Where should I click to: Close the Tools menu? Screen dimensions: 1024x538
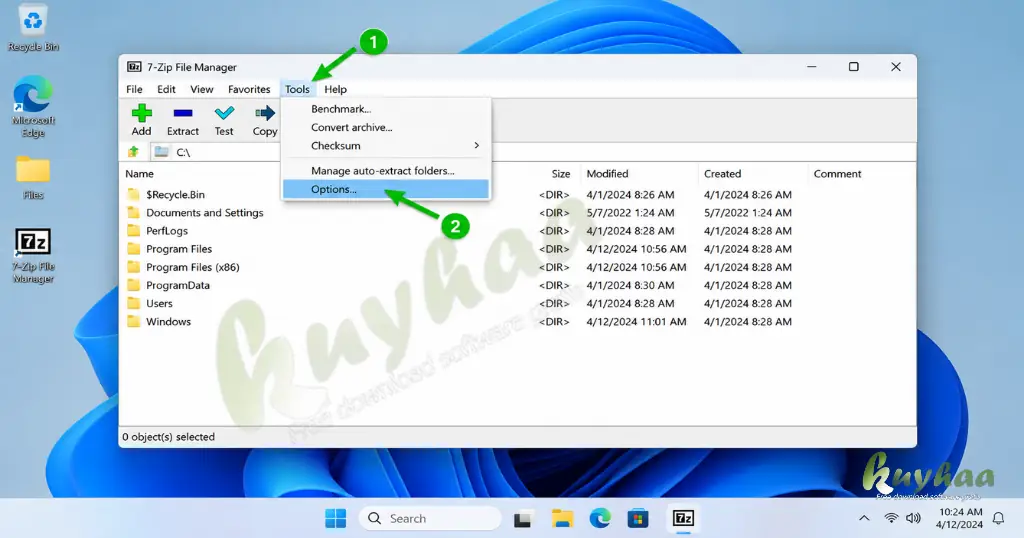pos(297,89)
